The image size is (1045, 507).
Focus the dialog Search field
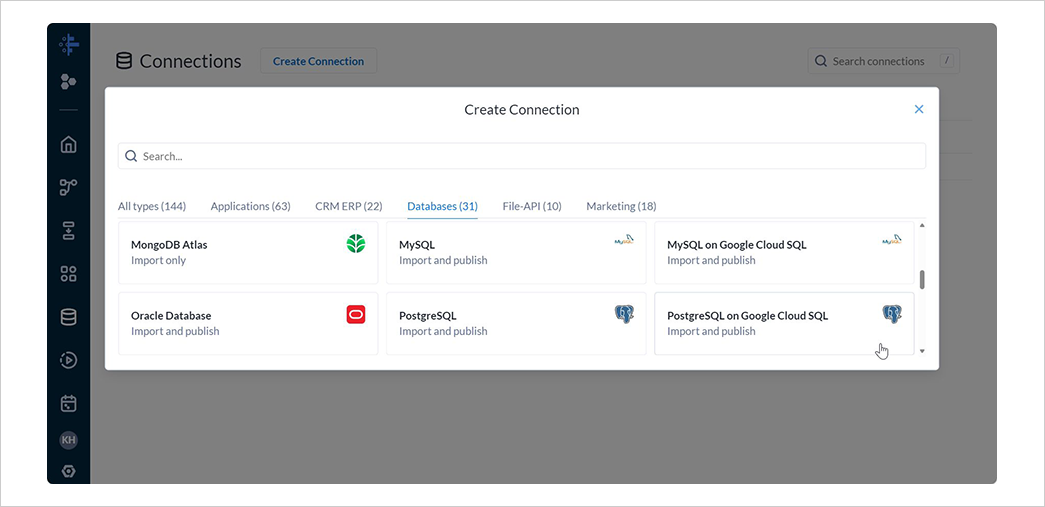(522, 156)
